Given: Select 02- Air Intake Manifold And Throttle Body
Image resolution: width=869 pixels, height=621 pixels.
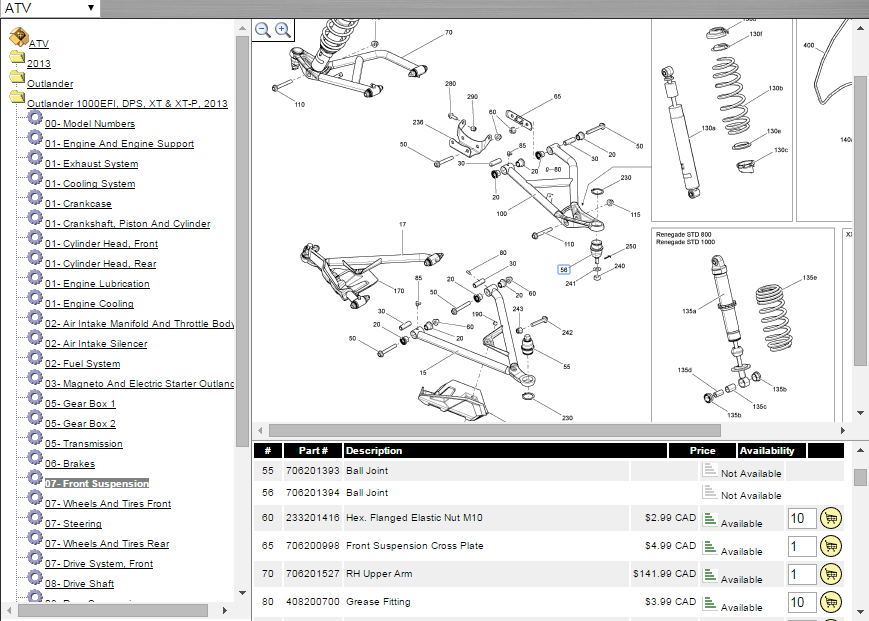Looking at the screenshot, I should (140, 324).
